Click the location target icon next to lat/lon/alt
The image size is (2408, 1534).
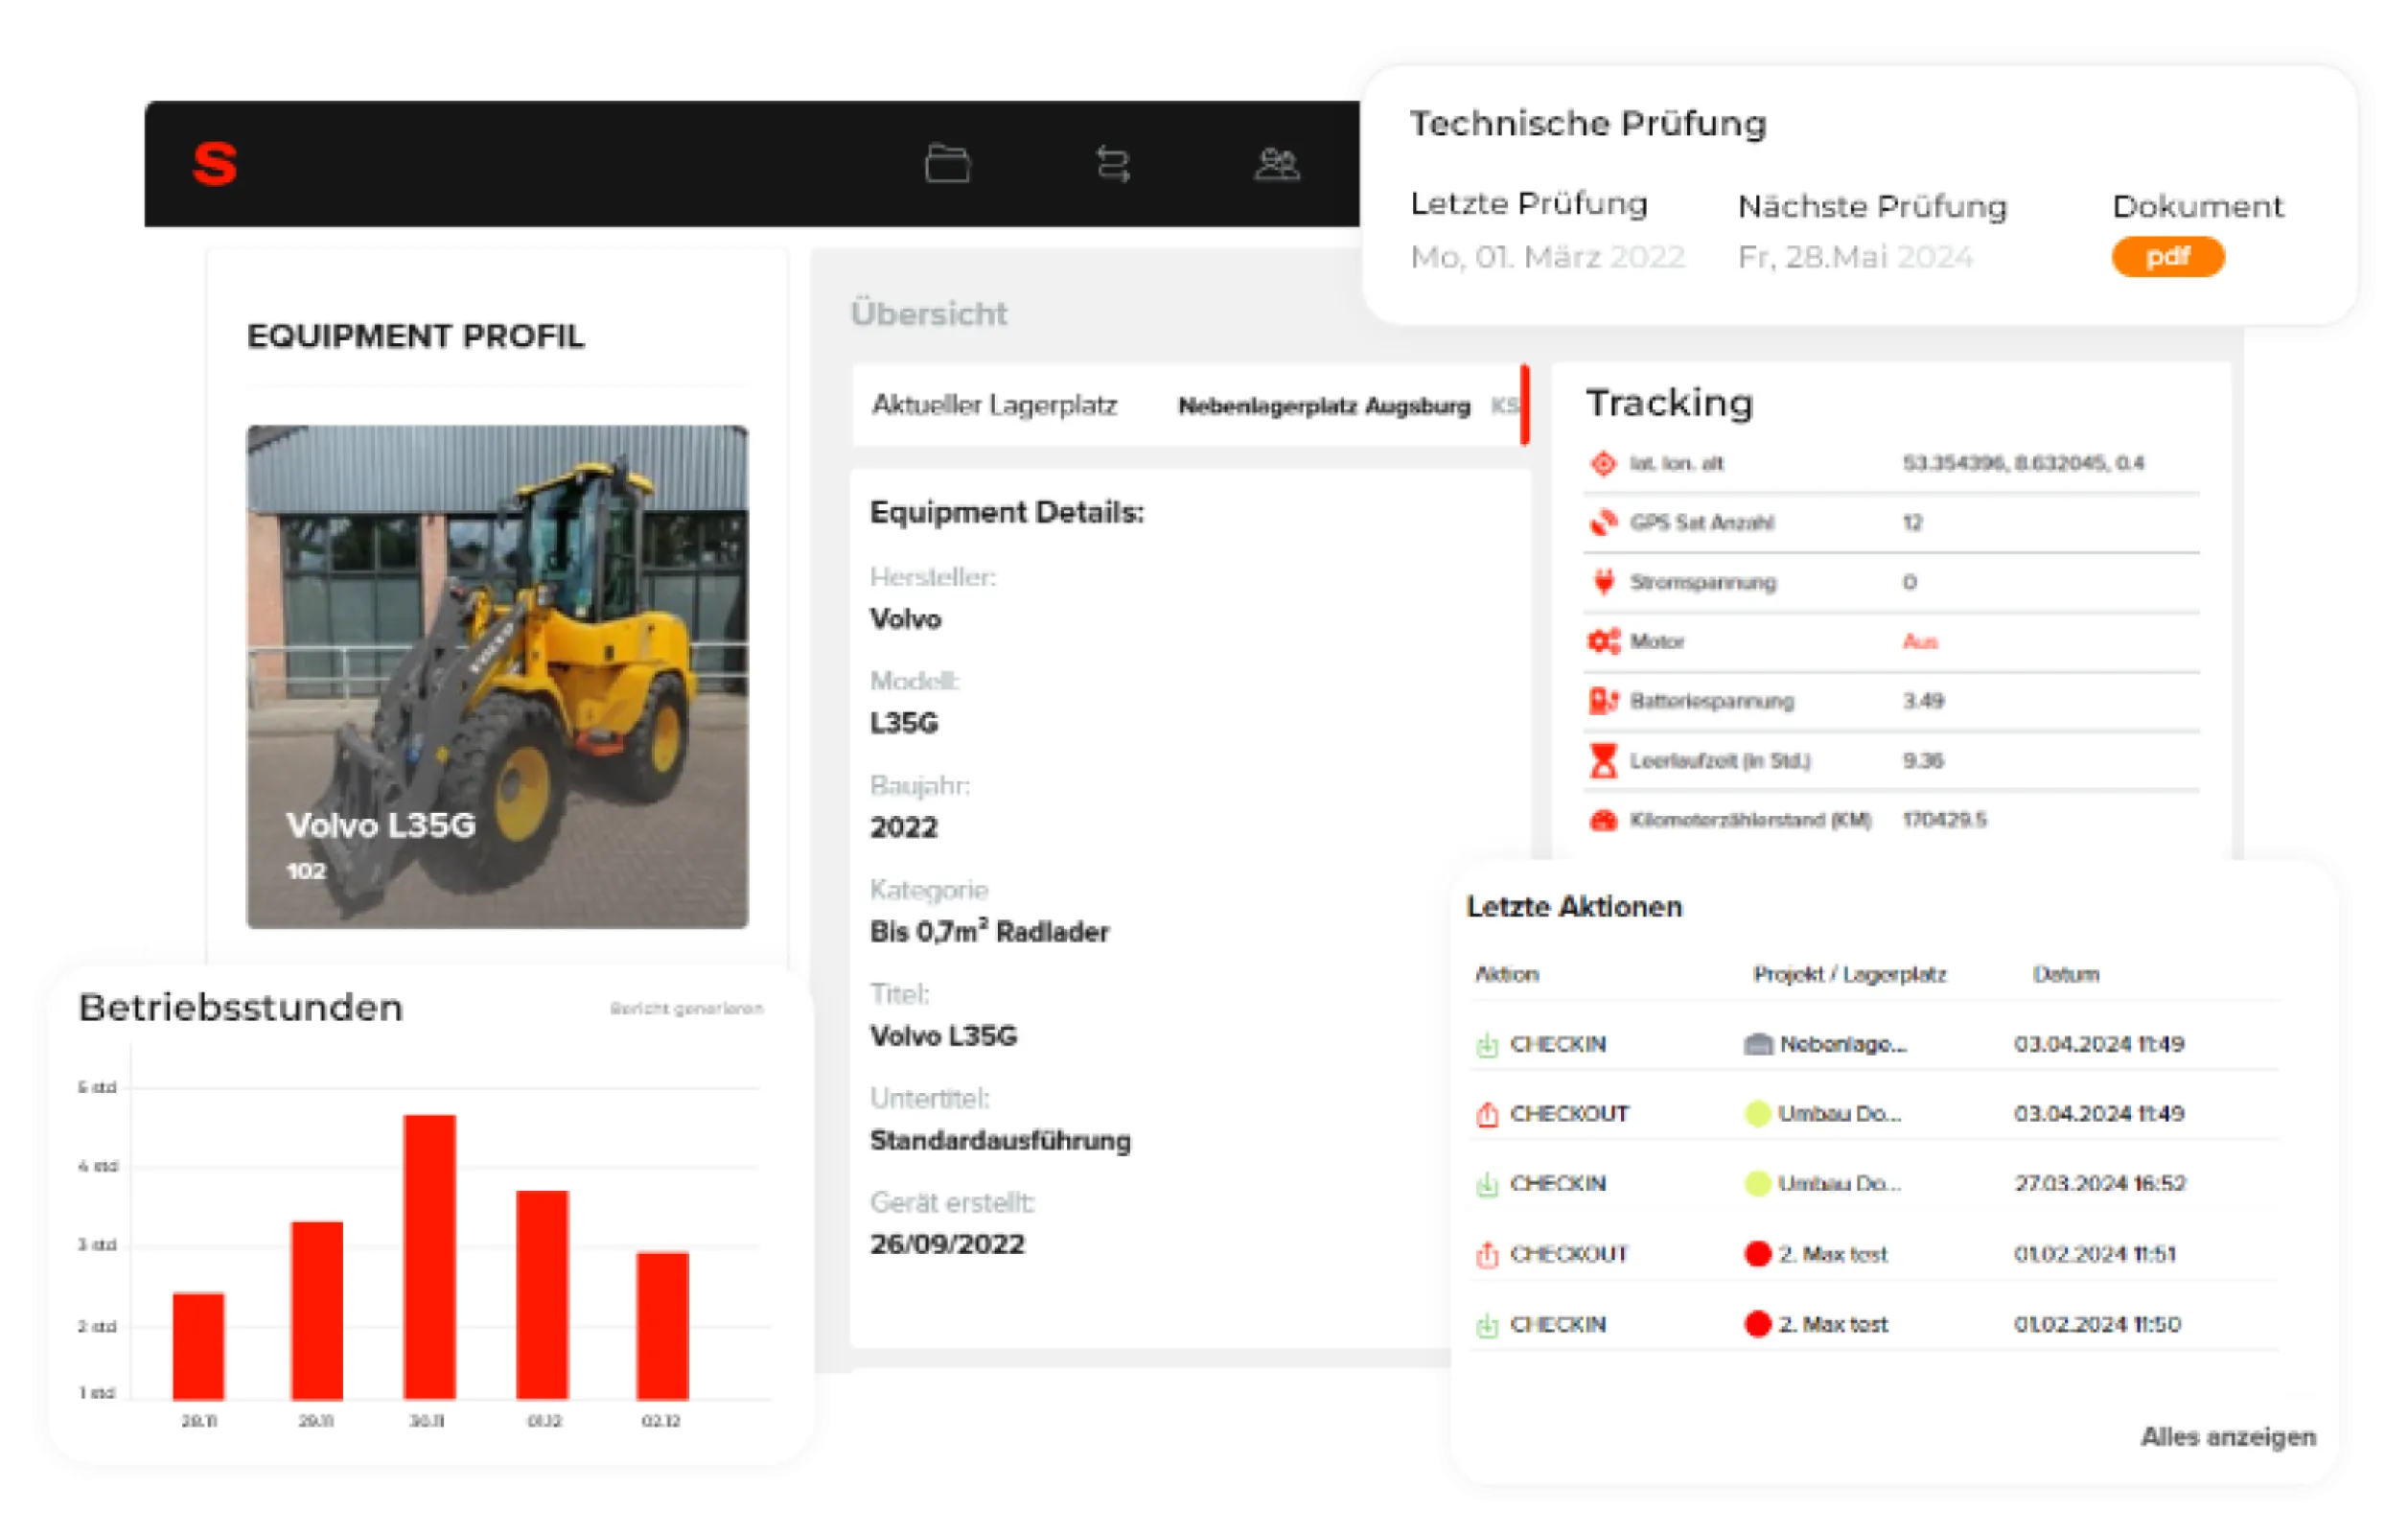tap(1604, 463)
